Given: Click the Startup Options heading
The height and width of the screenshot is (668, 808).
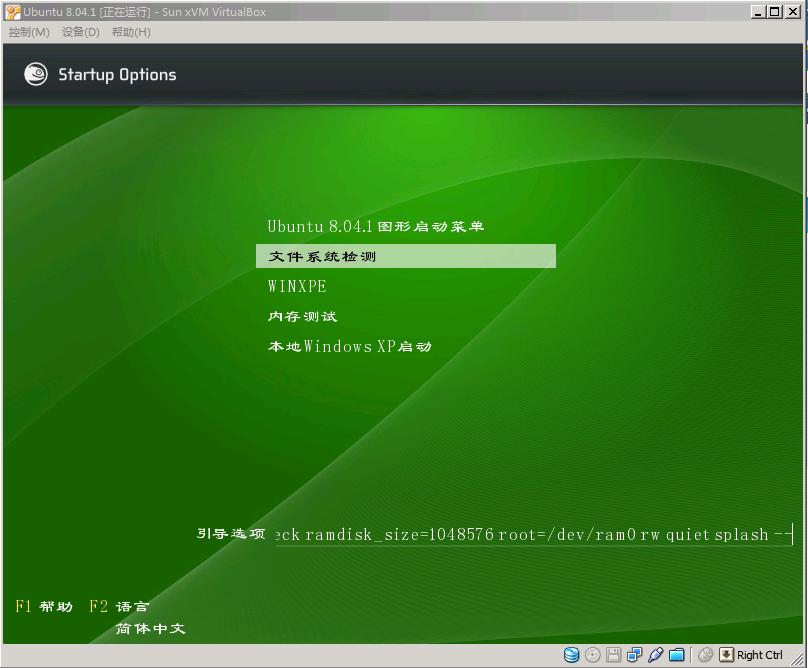Looking at the screenshot, I should coord(117,75).
